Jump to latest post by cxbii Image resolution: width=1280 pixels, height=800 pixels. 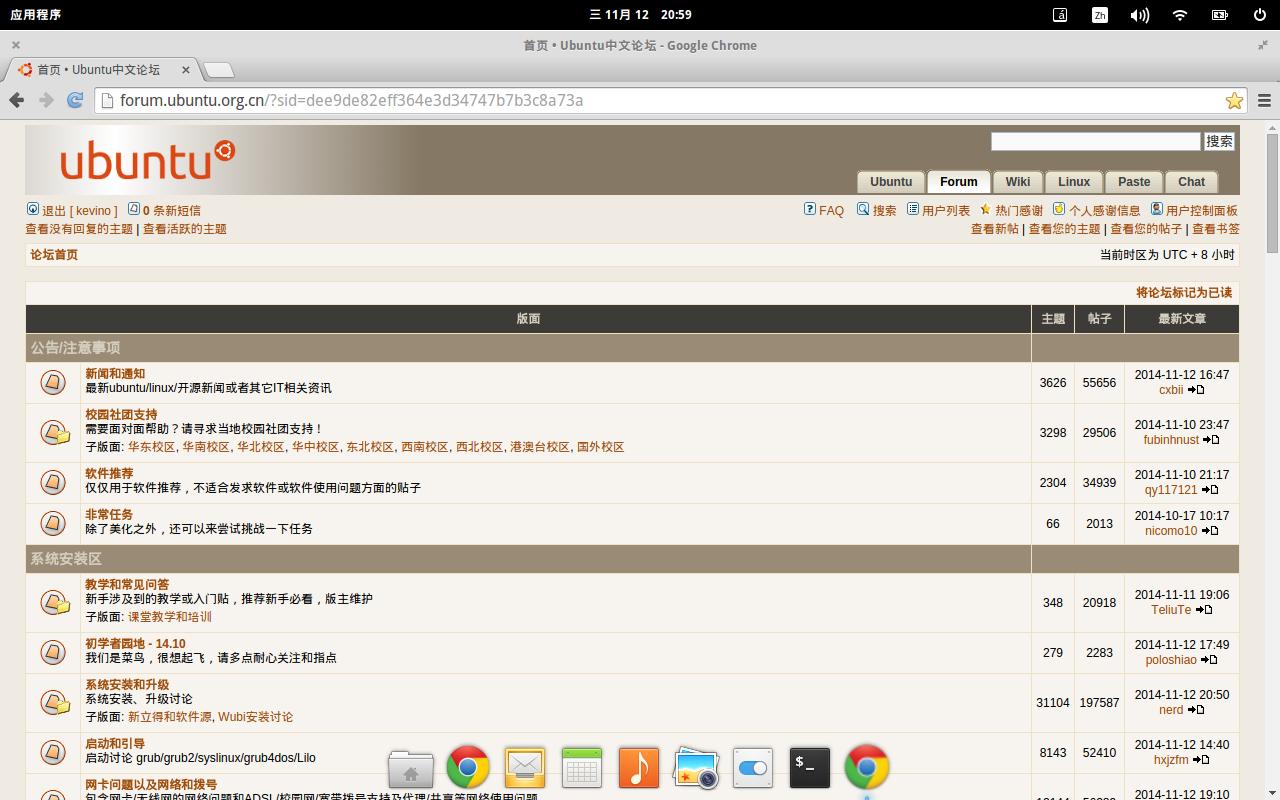tap(1196, 390)
